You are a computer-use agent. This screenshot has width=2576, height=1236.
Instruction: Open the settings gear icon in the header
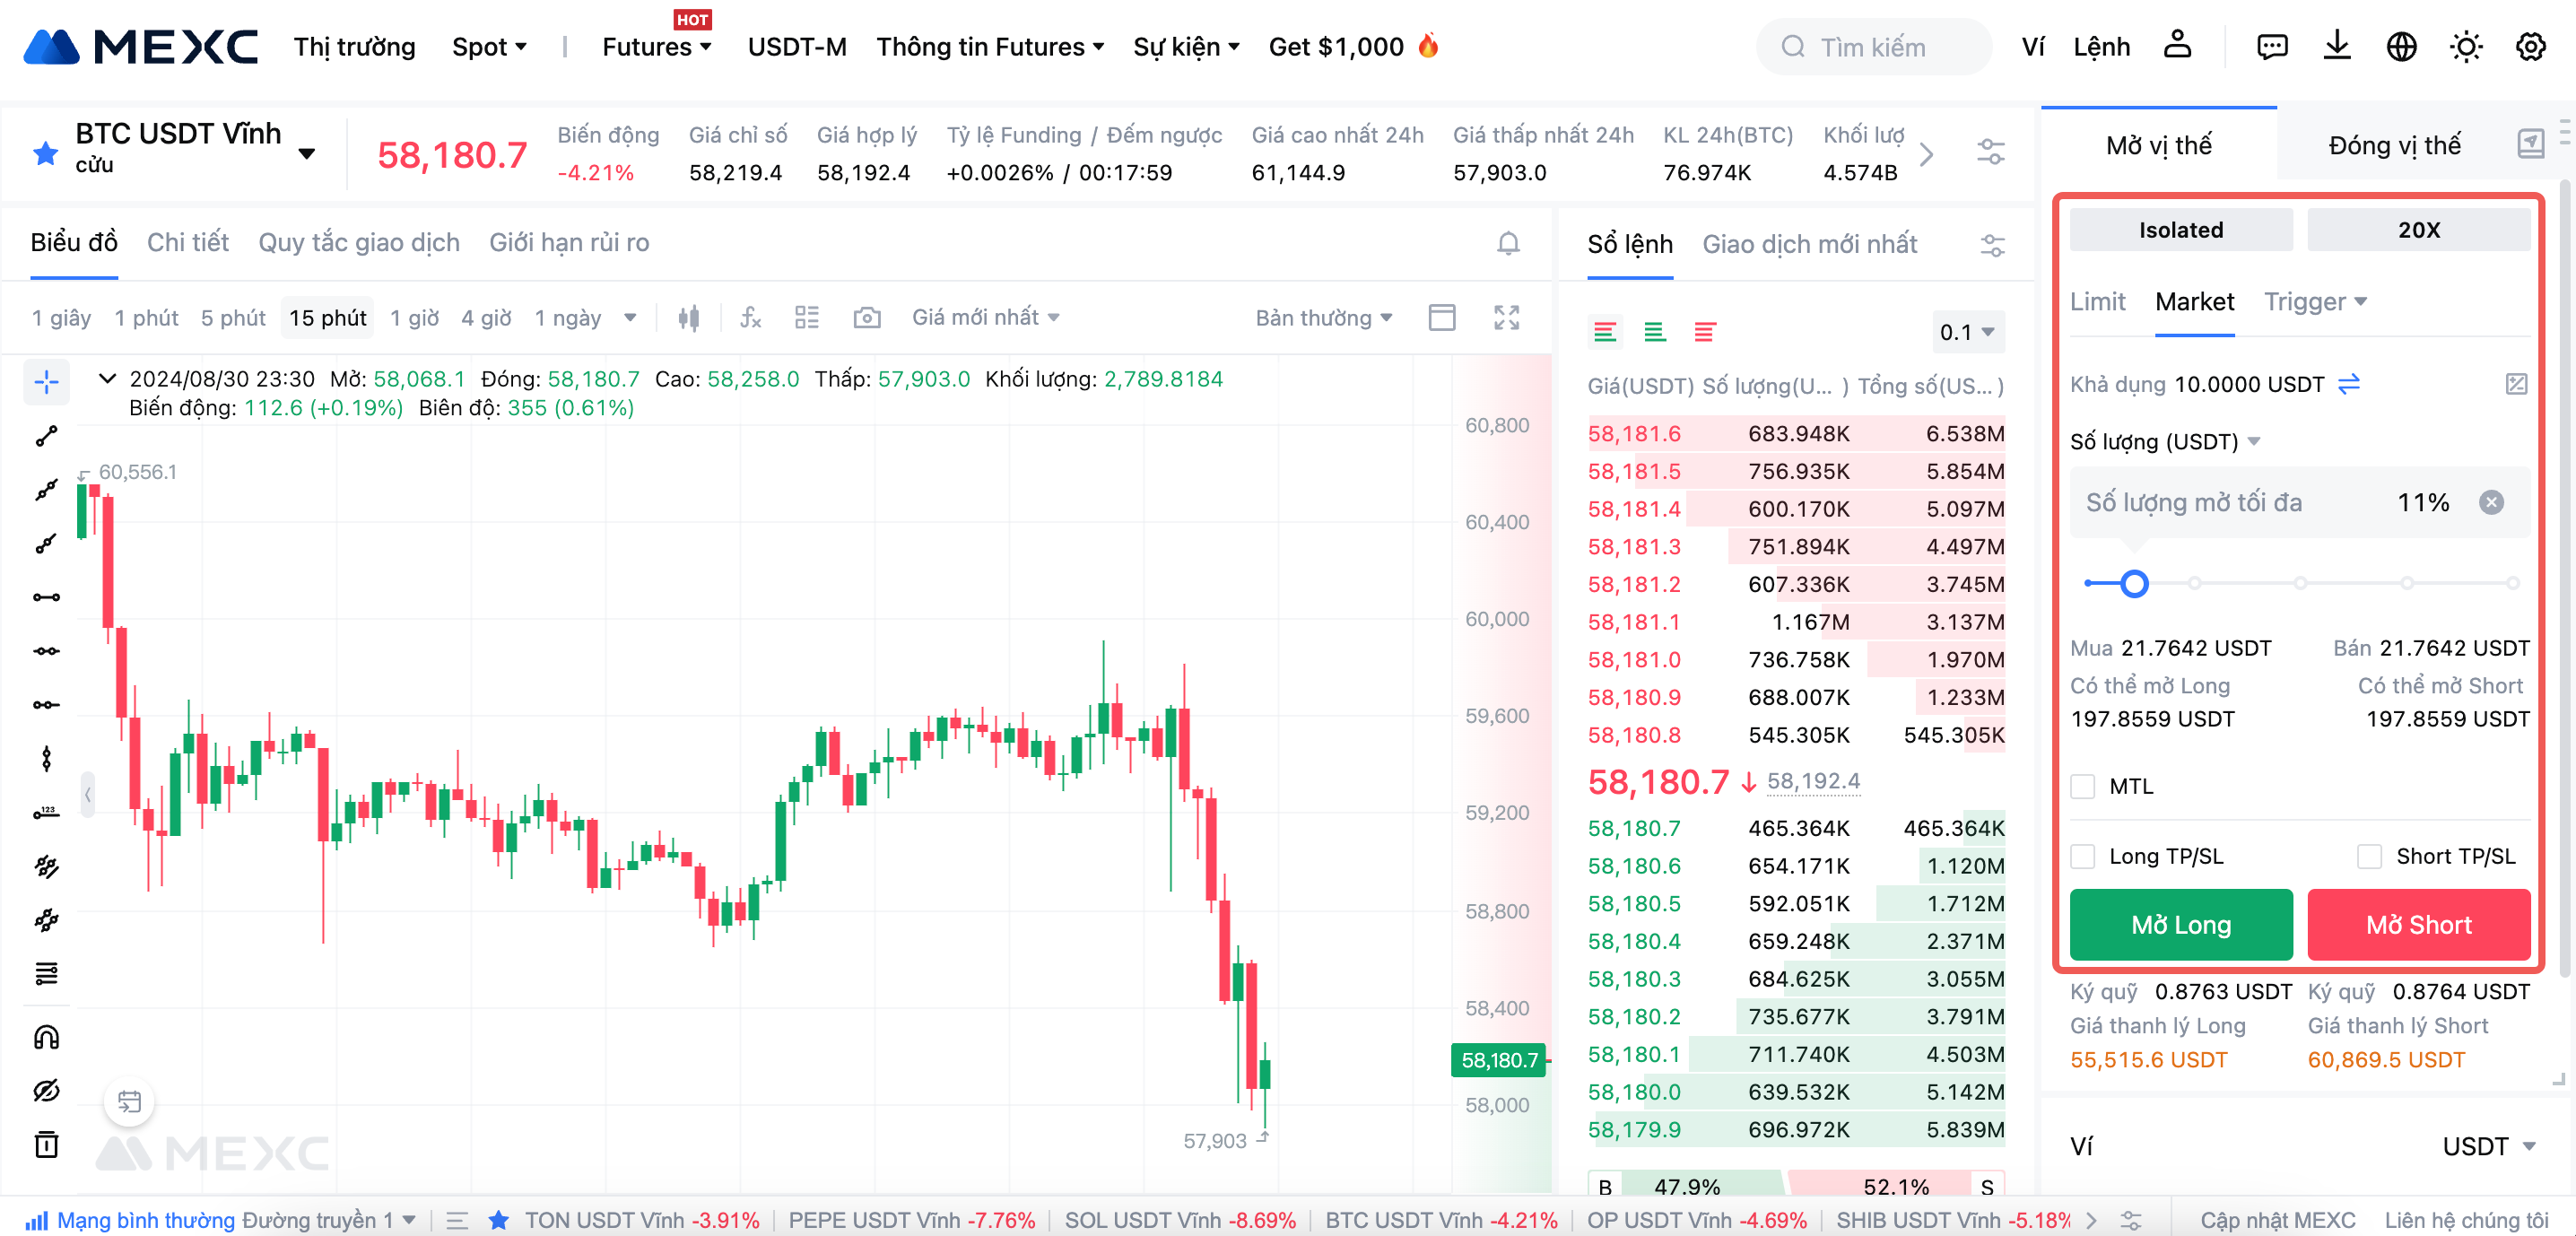click(x=2531, y=46)
